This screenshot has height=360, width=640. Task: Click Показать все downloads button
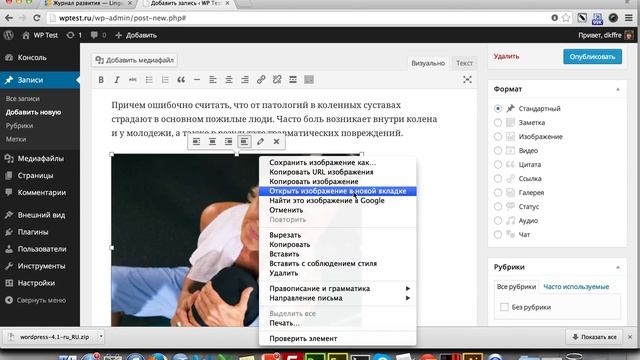point(594,337)
